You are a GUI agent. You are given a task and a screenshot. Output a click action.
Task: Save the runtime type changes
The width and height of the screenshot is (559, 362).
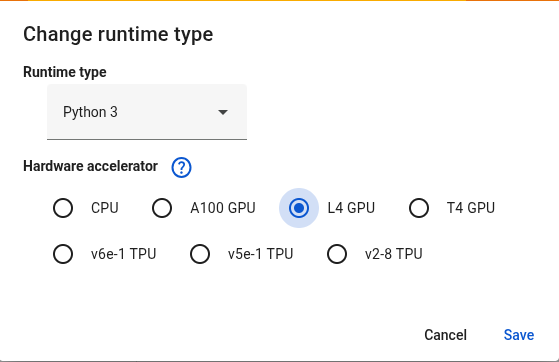click(519, 335)
